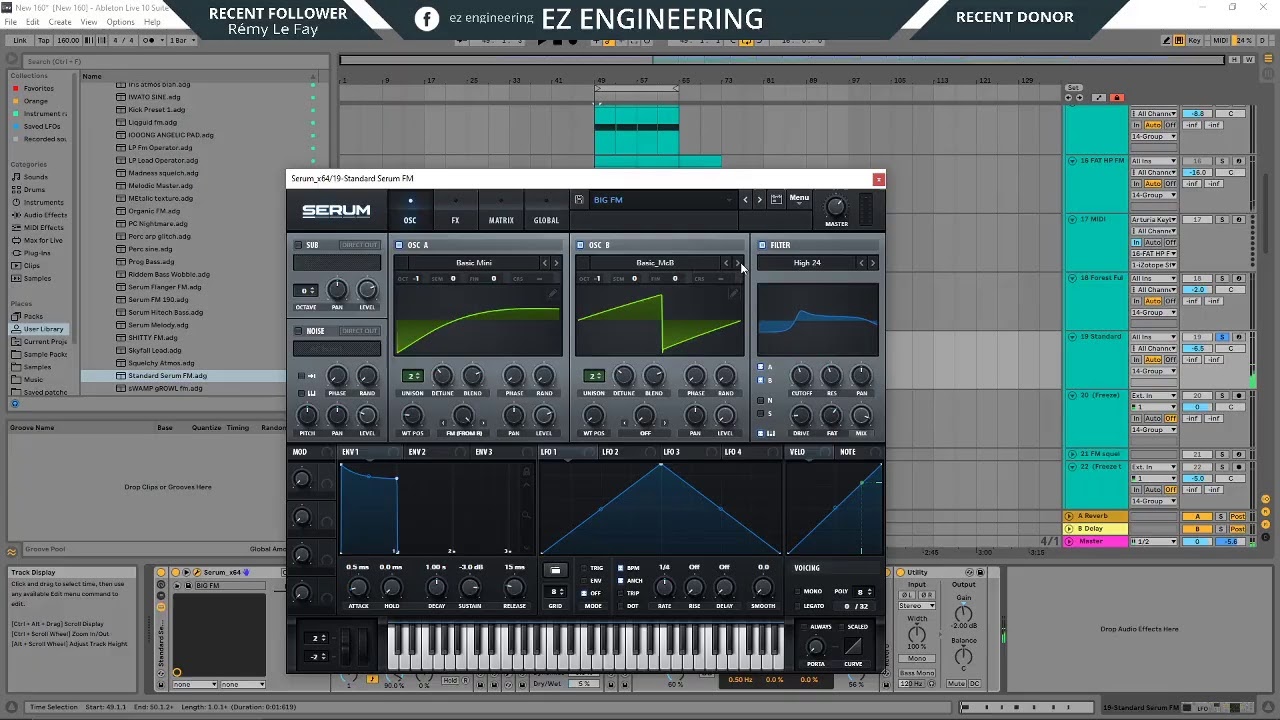Viewport: 1280px width, 720px height.
Task: Open Plug-ins category in Ableton browser
Action: coord(37,254)
